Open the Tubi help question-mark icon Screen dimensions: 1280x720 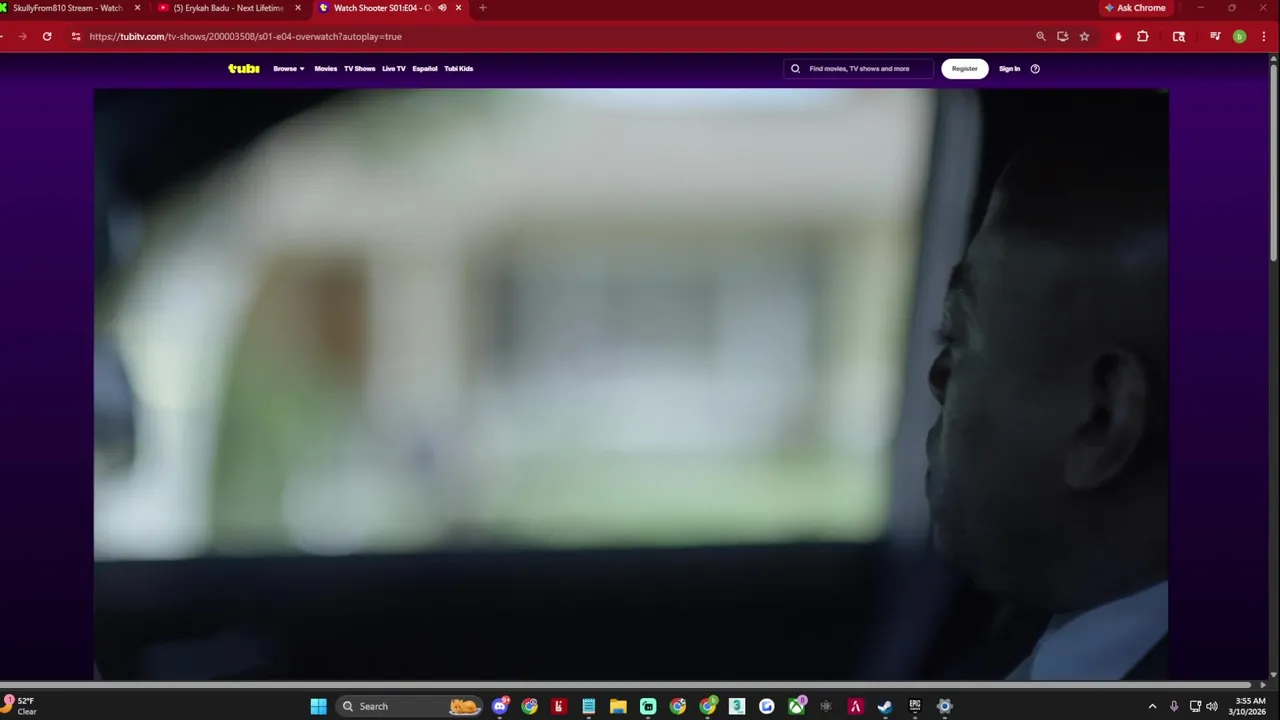pos(1035,68)
